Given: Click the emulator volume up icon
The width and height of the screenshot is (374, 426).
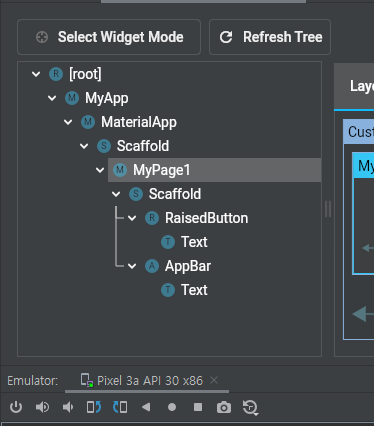Looking at the screenshot, I should 42,407.
